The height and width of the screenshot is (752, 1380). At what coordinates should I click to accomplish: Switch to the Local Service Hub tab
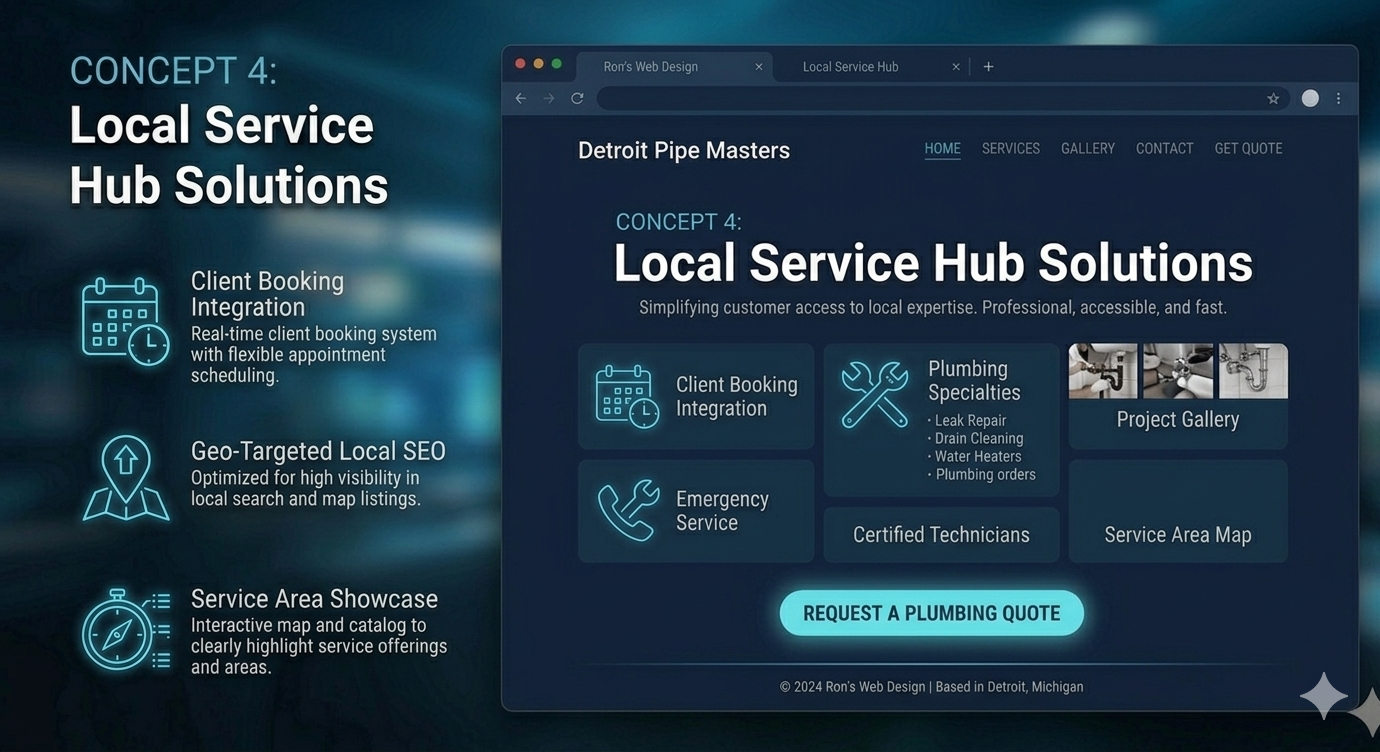tap(850, 66)
